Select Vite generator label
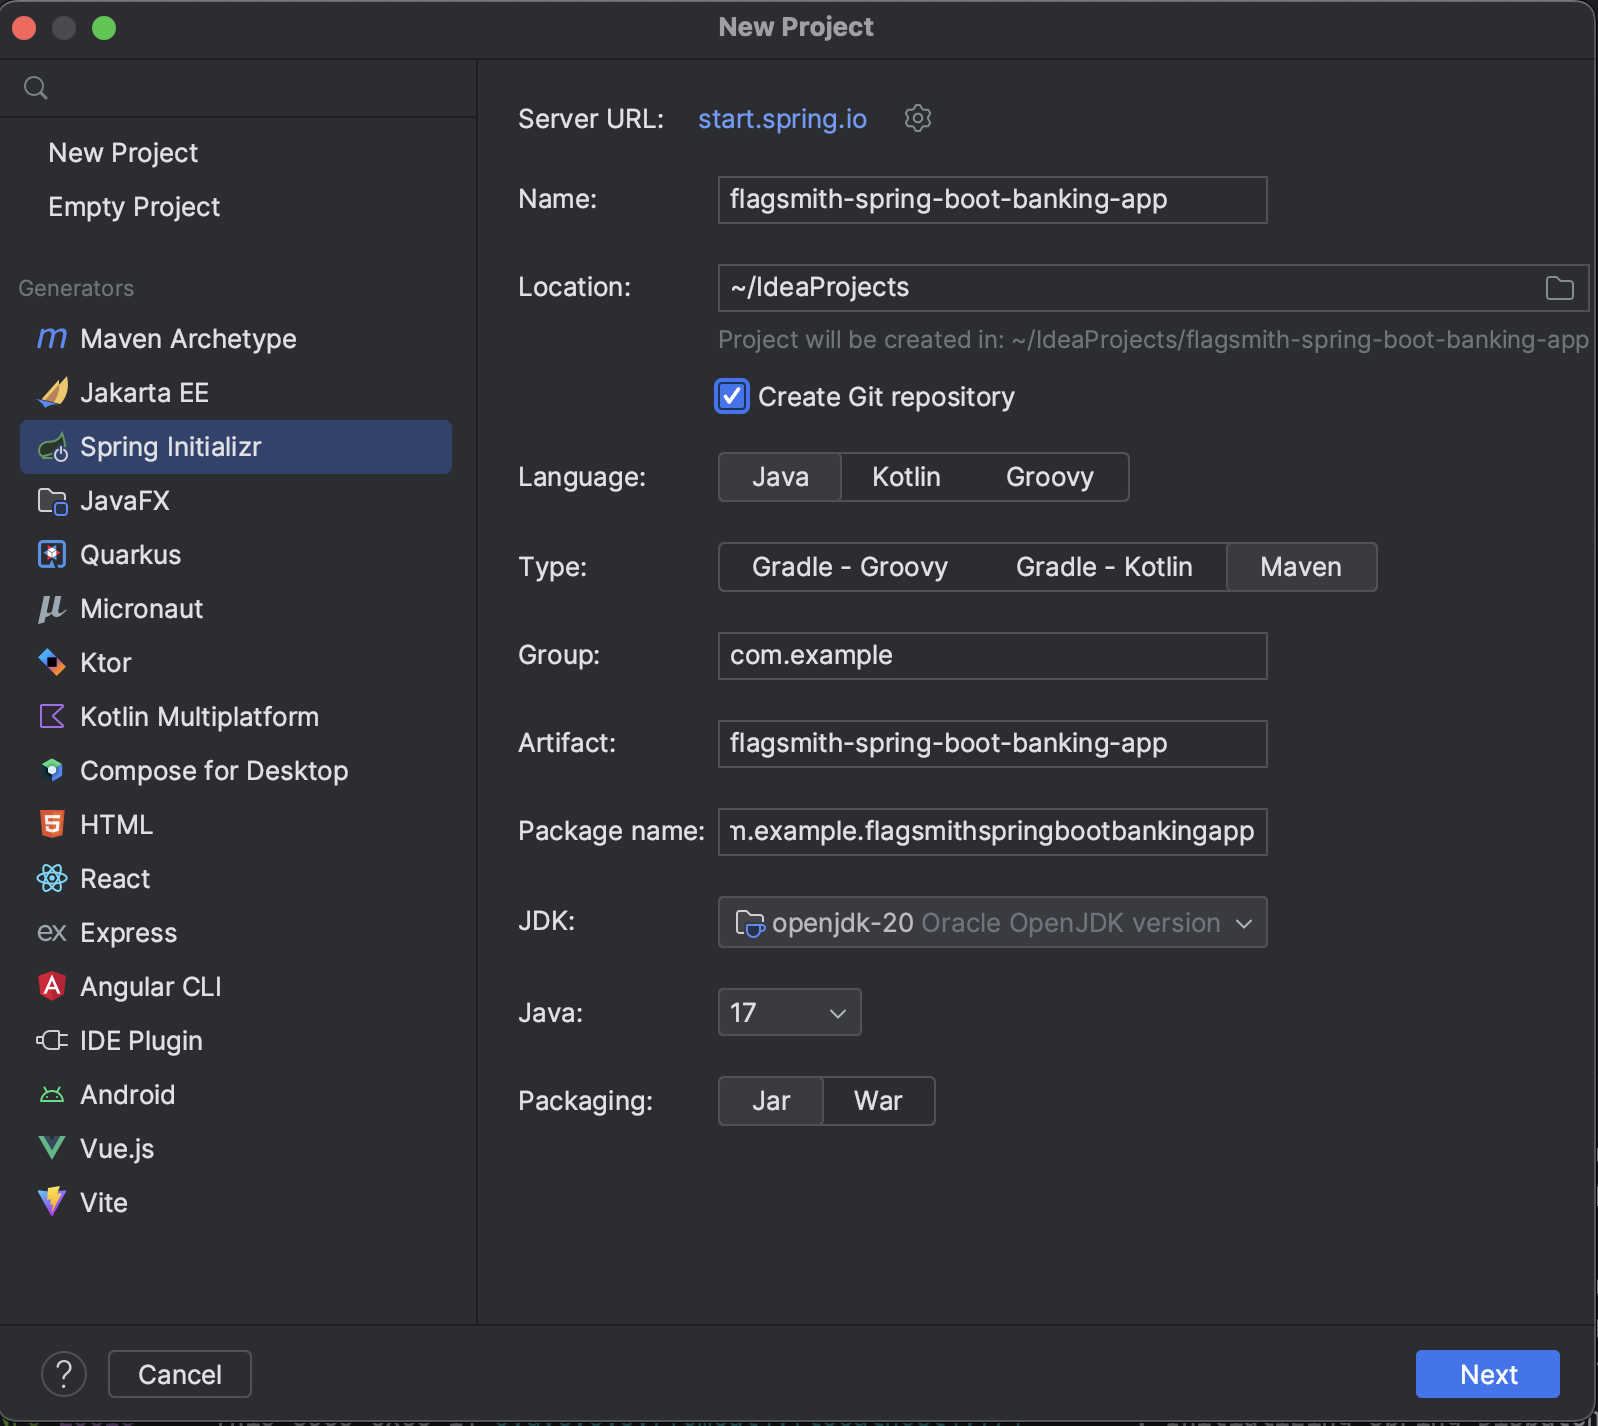Image resolution: width=1598 pixels, height=1426 pixels. click(x=104, y=1203)
